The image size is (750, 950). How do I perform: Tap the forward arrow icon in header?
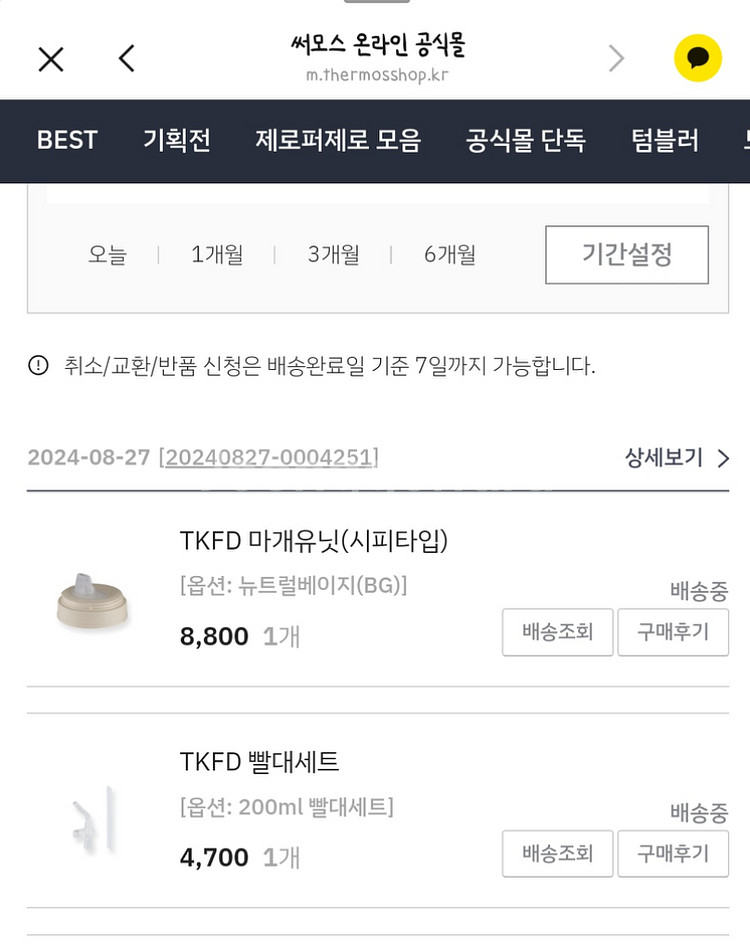click(616, 59)
